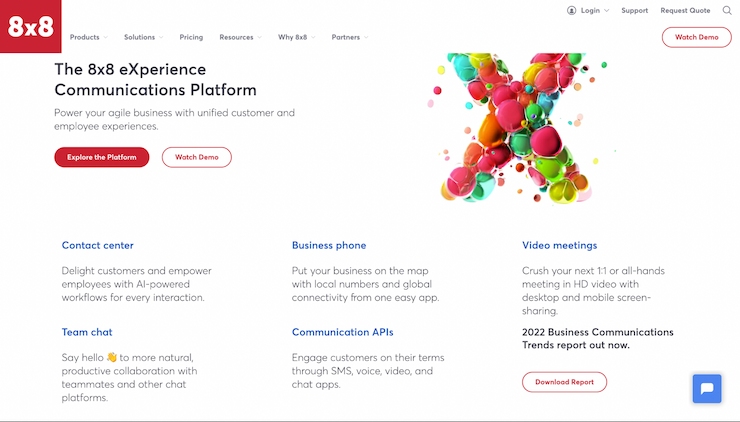Open the Partners menu
The height and width of the screenshot is (422, 740).
point(345,37)
